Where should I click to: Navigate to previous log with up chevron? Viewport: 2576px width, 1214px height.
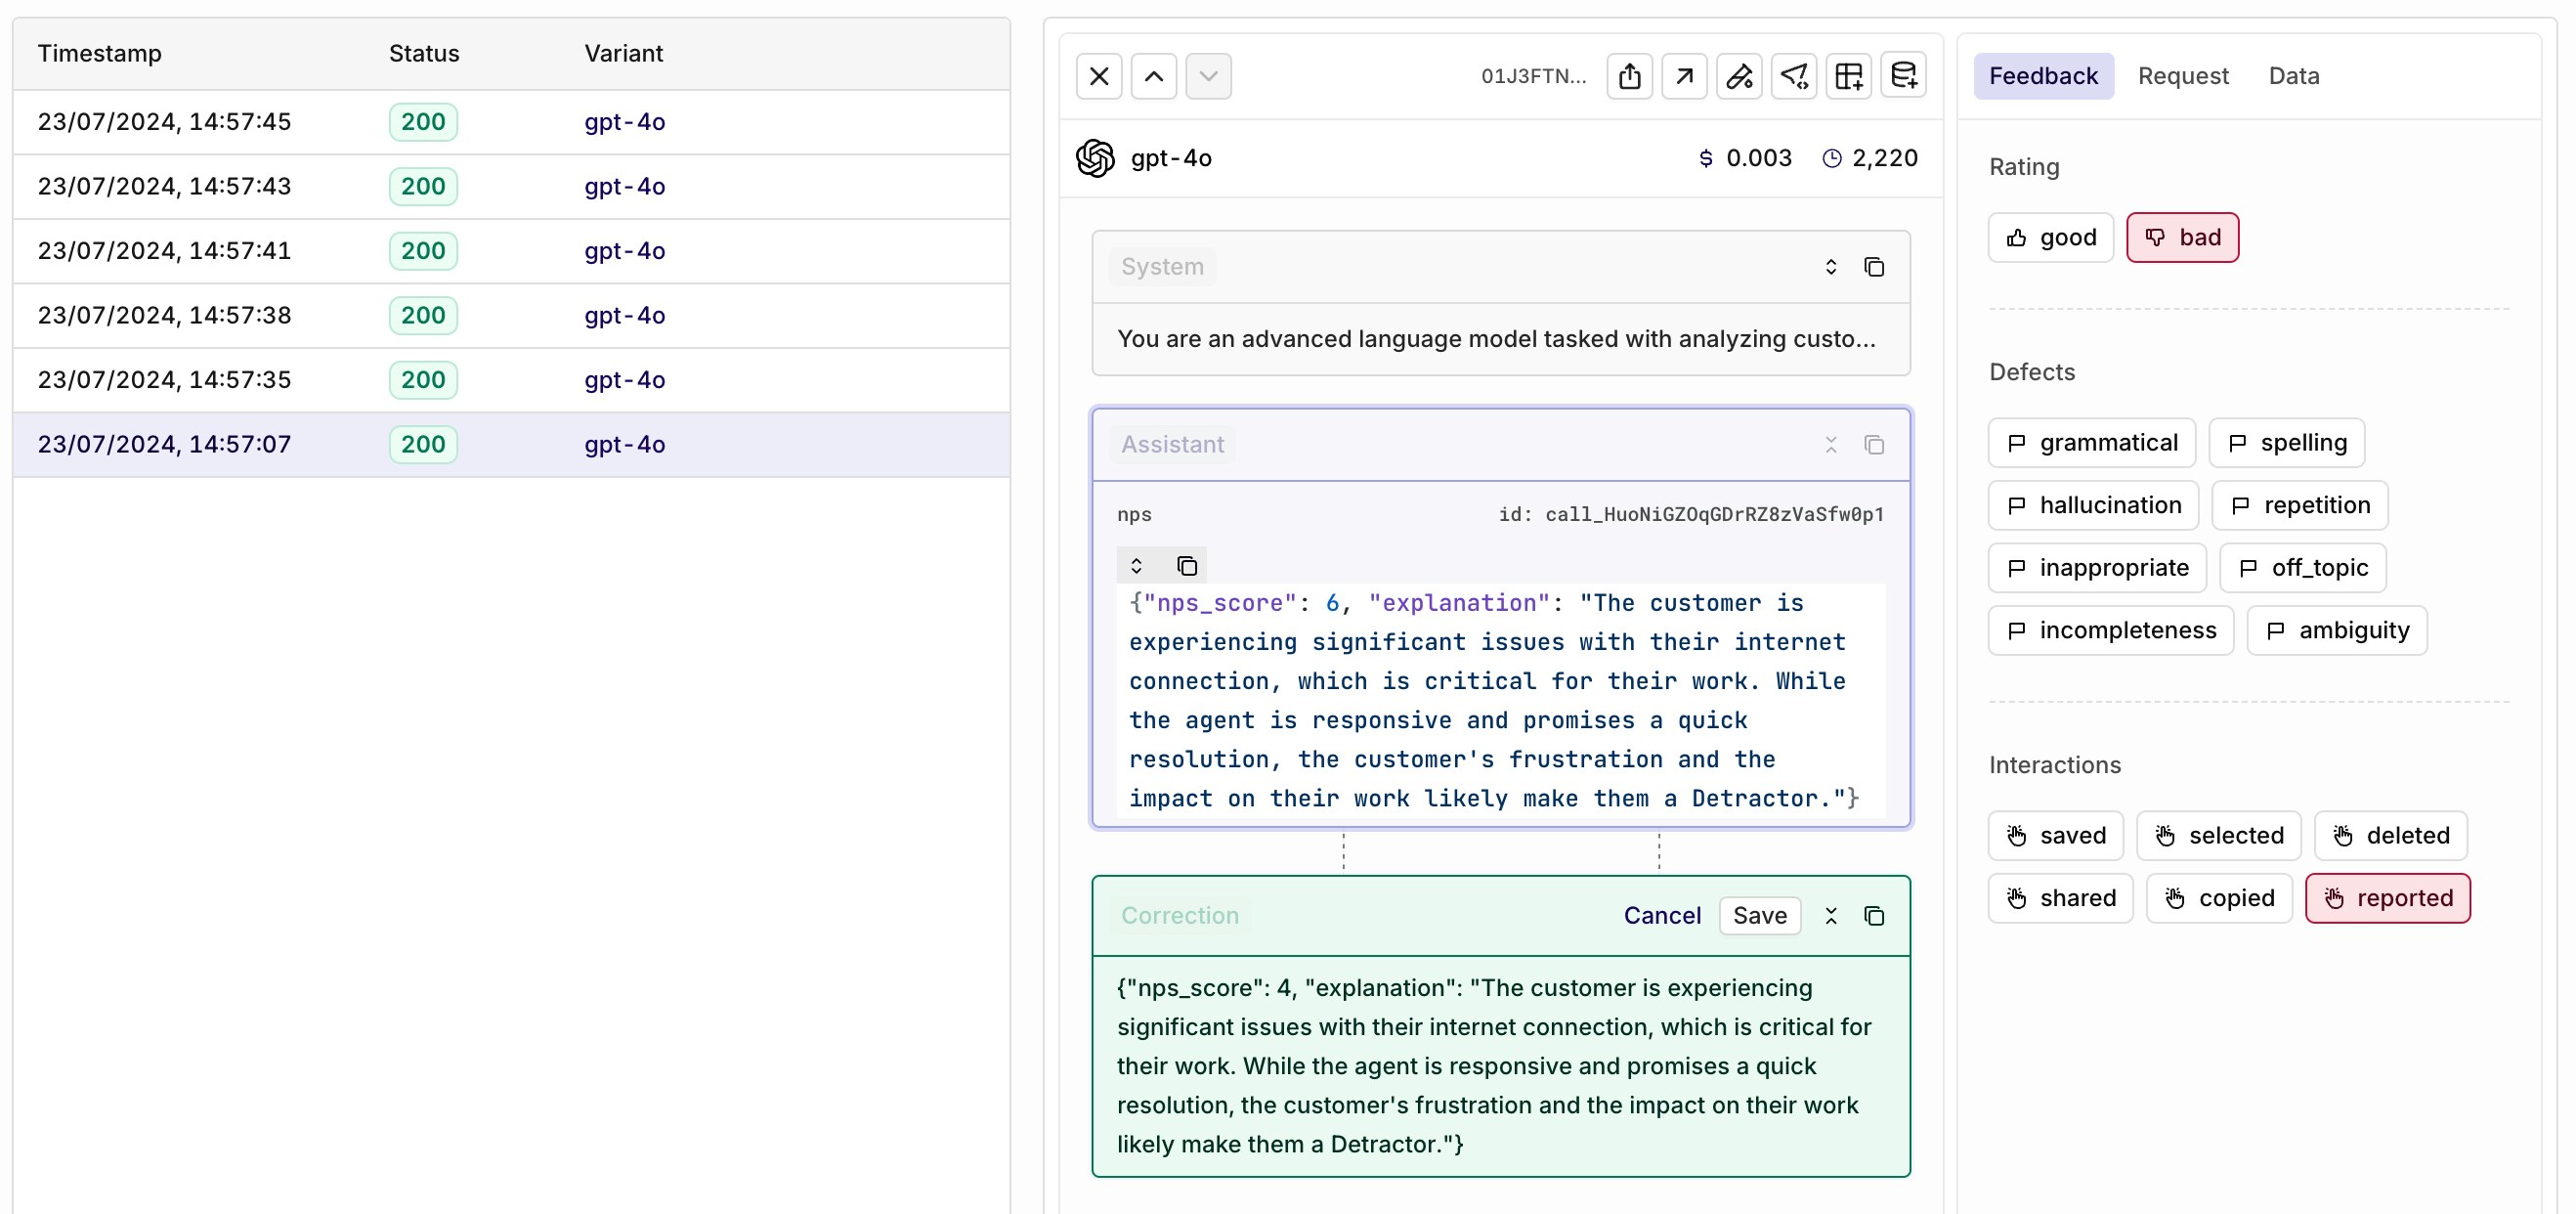coord(1154,76)
